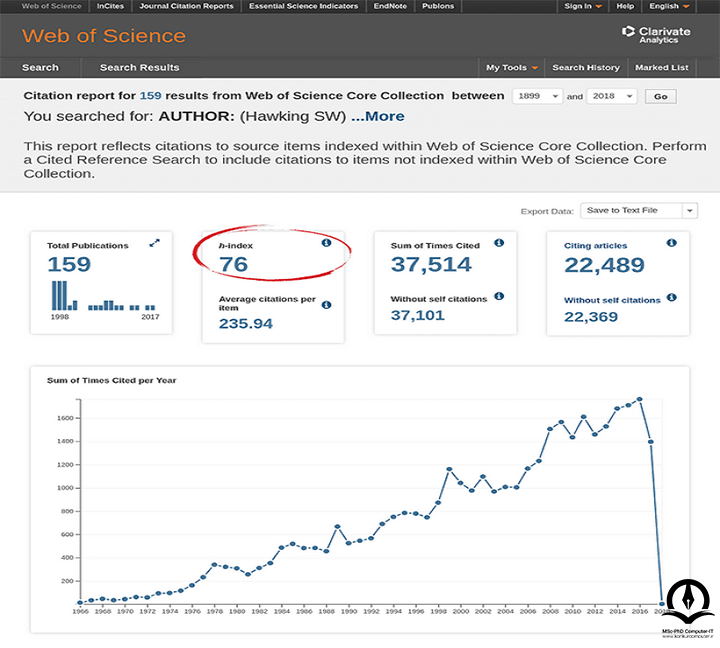Click the Citing articles link
720x648 pixels.
coord(595,246)
